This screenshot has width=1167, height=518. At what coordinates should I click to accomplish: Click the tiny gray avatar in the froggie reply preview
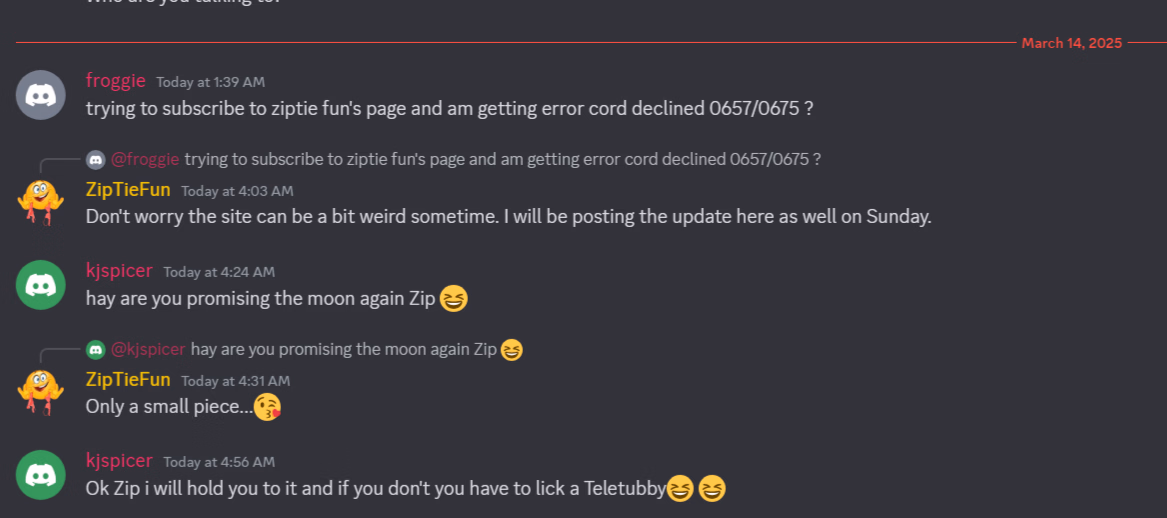pyautogui.click(x=95, y=159)
